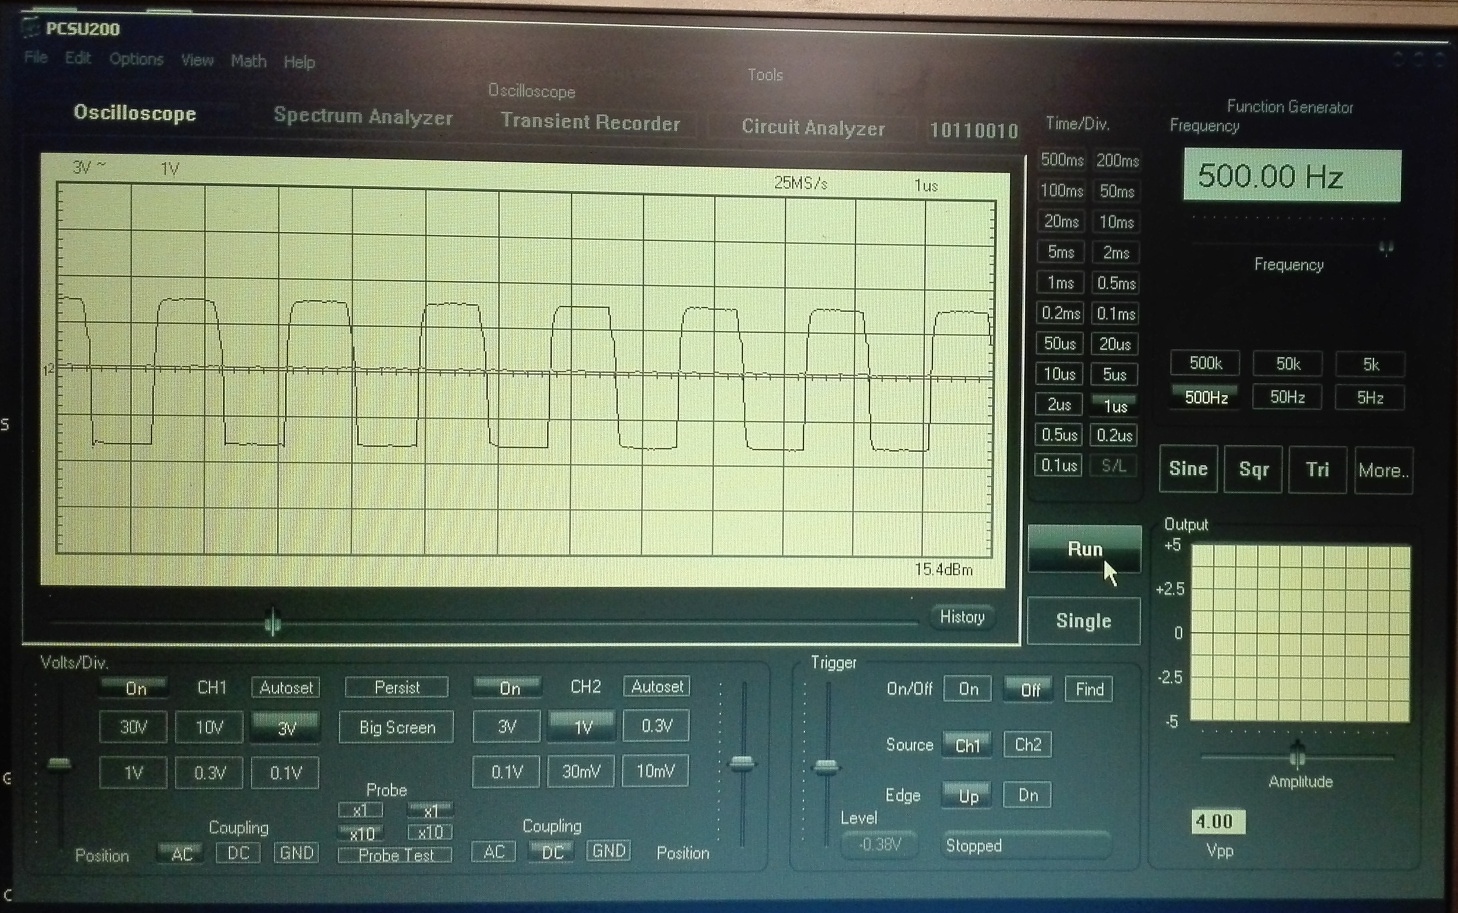1458x913 pixels.
Task: Select Tri triangle waveform output
Action: point(1317,470)
